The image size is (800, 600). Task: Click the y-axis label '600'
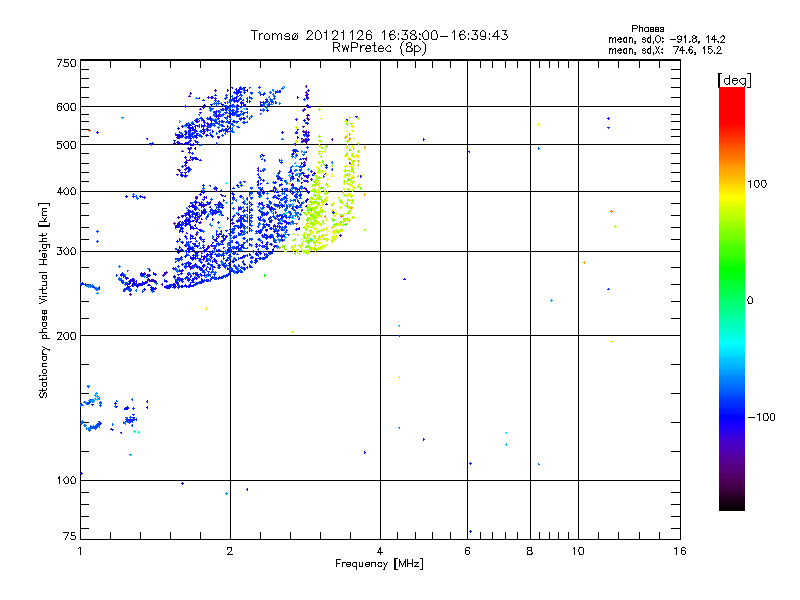[x=67, y=107]
